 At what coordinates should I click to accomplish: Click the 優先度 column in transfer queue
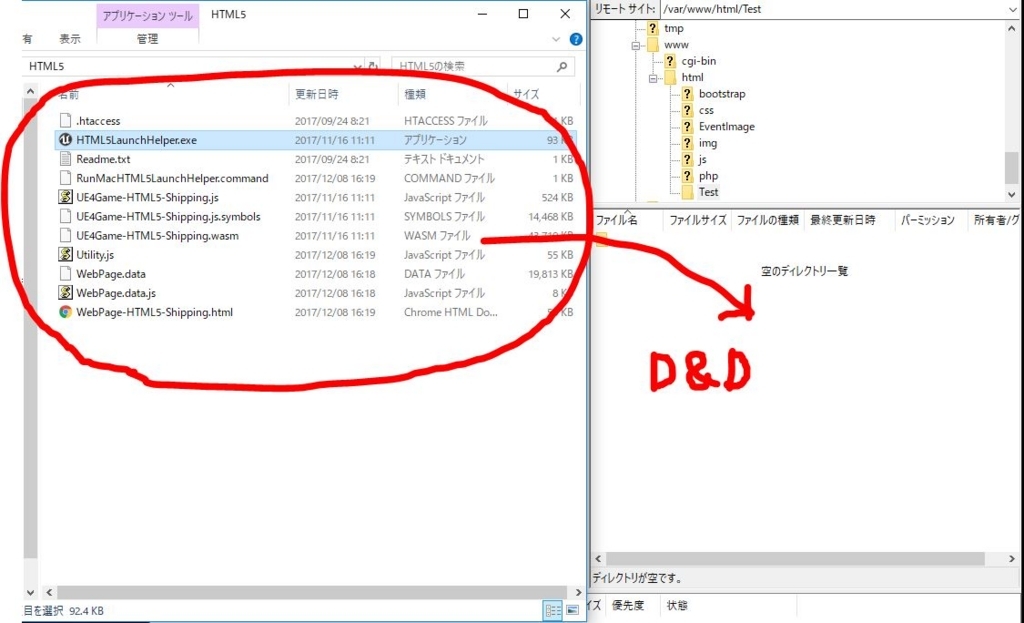pyautogui.click(x=628, y=605)
